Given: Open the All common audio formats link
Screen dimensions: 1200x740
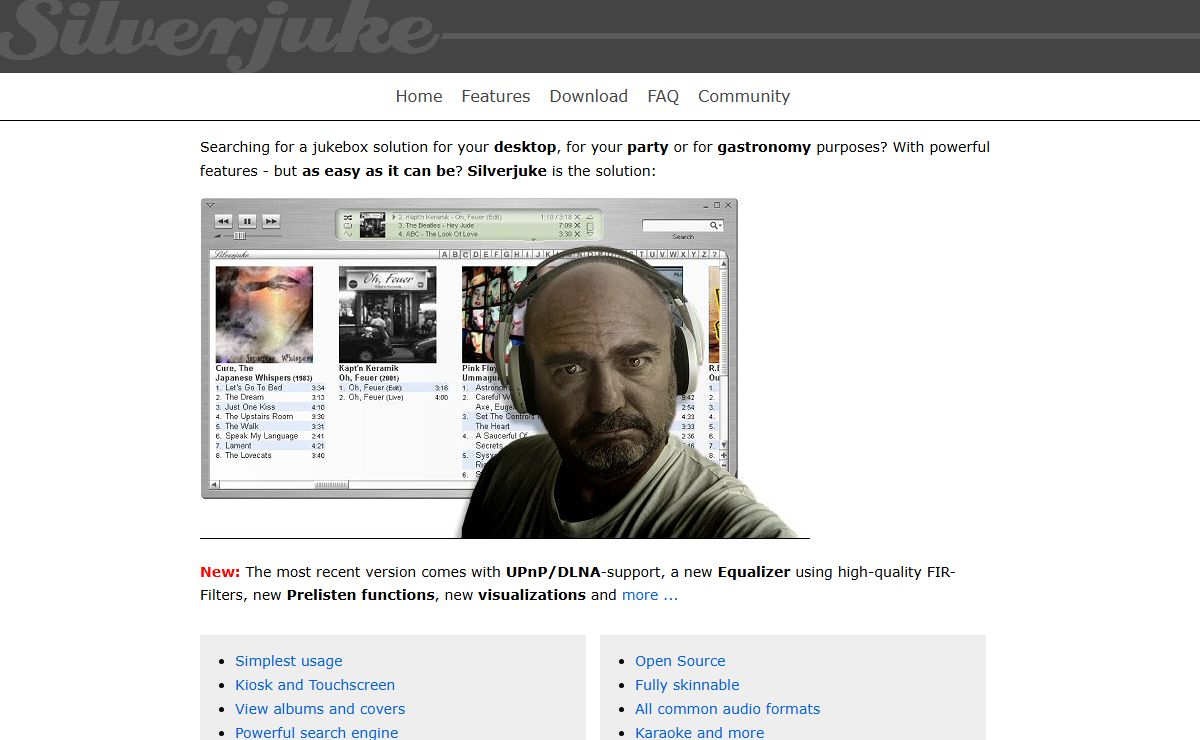Looking at the screenshot, I should (x=727, y=709).
